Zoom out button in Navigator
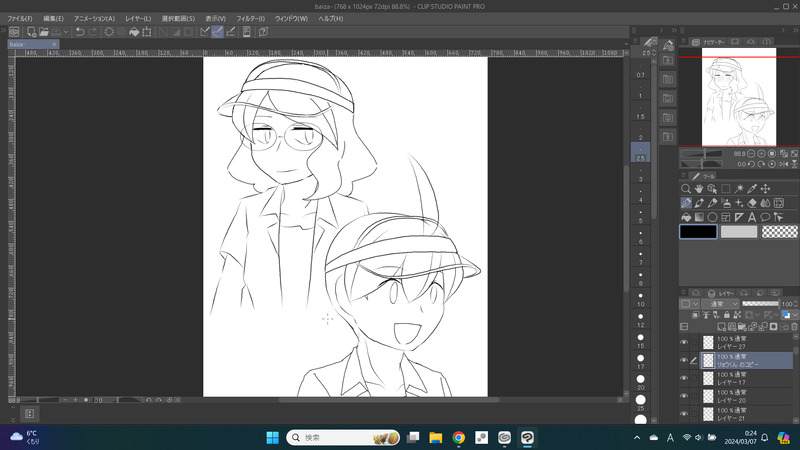Screen dimensions: 800x450 [x=751, y=154]
